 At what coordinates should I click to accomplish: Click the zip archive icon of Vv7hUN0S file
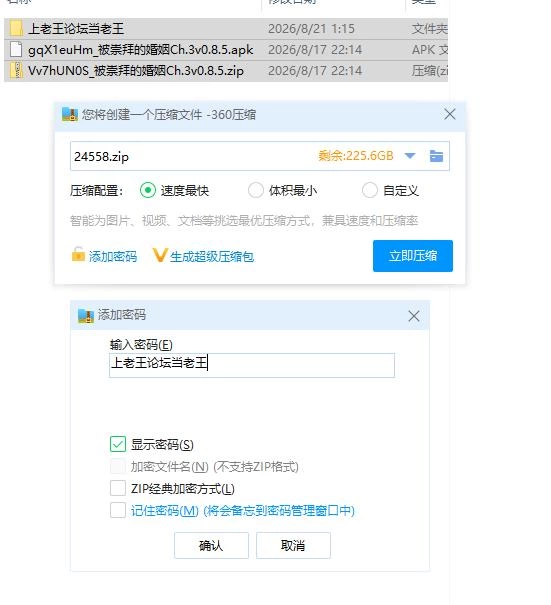click(x=16, y=71)
